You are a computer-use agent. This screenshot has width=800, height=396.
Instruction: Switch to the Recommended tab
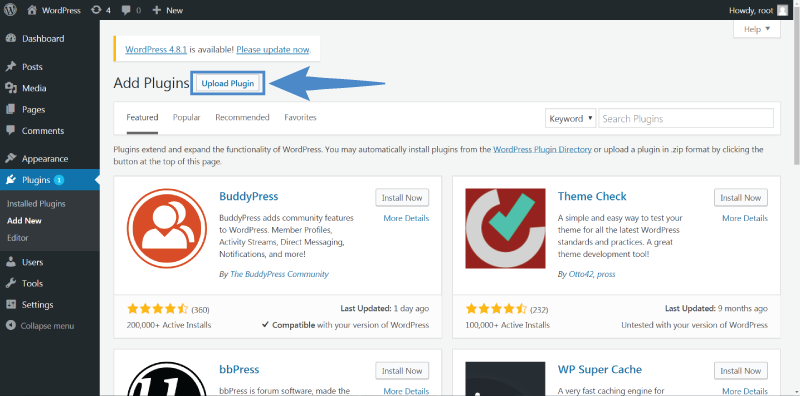click(x=242, y=117)
